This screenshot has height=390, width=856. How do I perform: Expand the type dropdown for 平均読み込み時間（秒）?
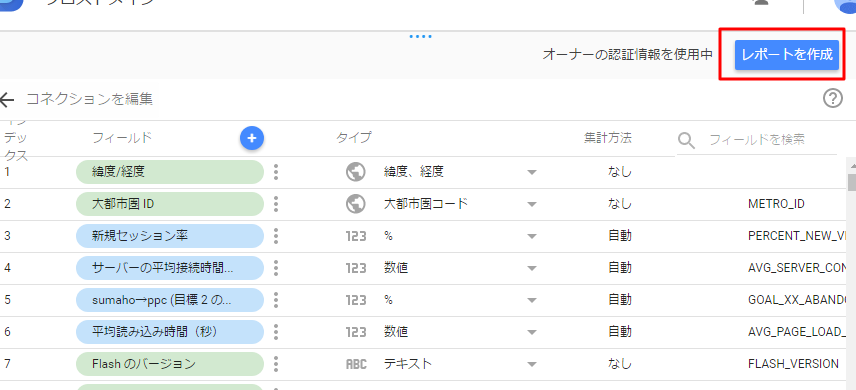click(x=532, y=332)
